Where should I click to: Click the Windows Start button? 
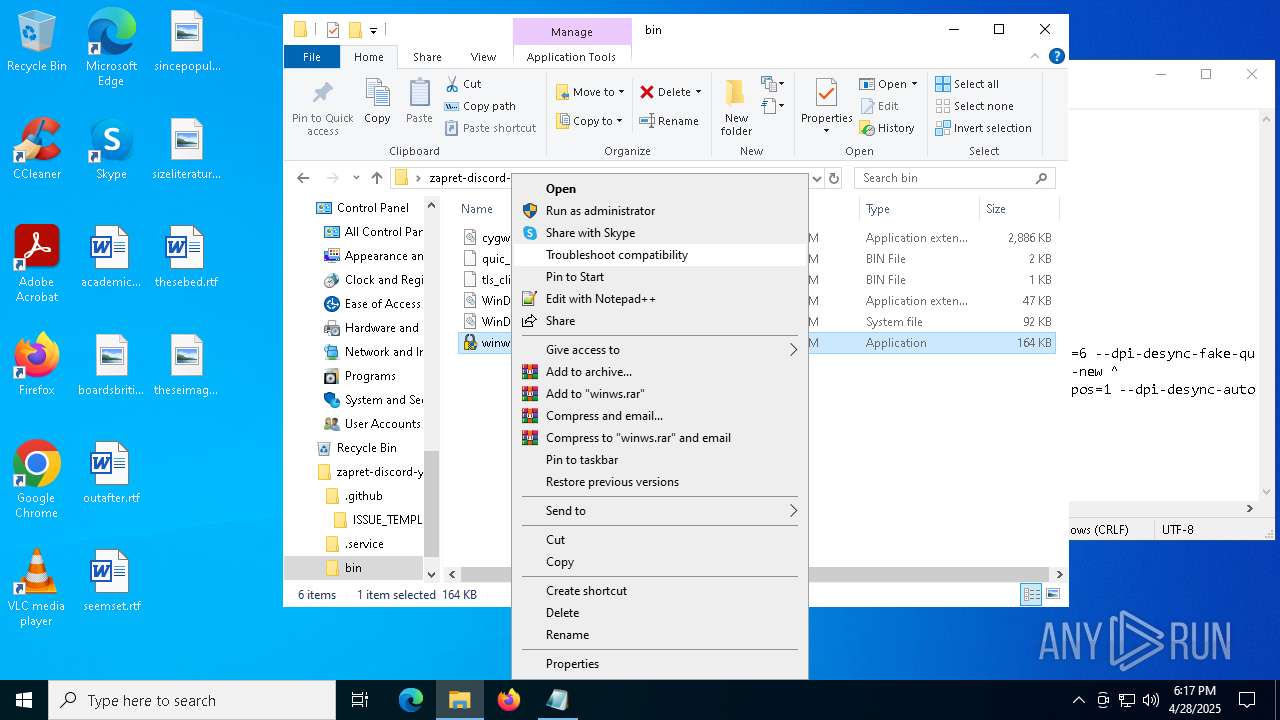[x=24, y=700]
